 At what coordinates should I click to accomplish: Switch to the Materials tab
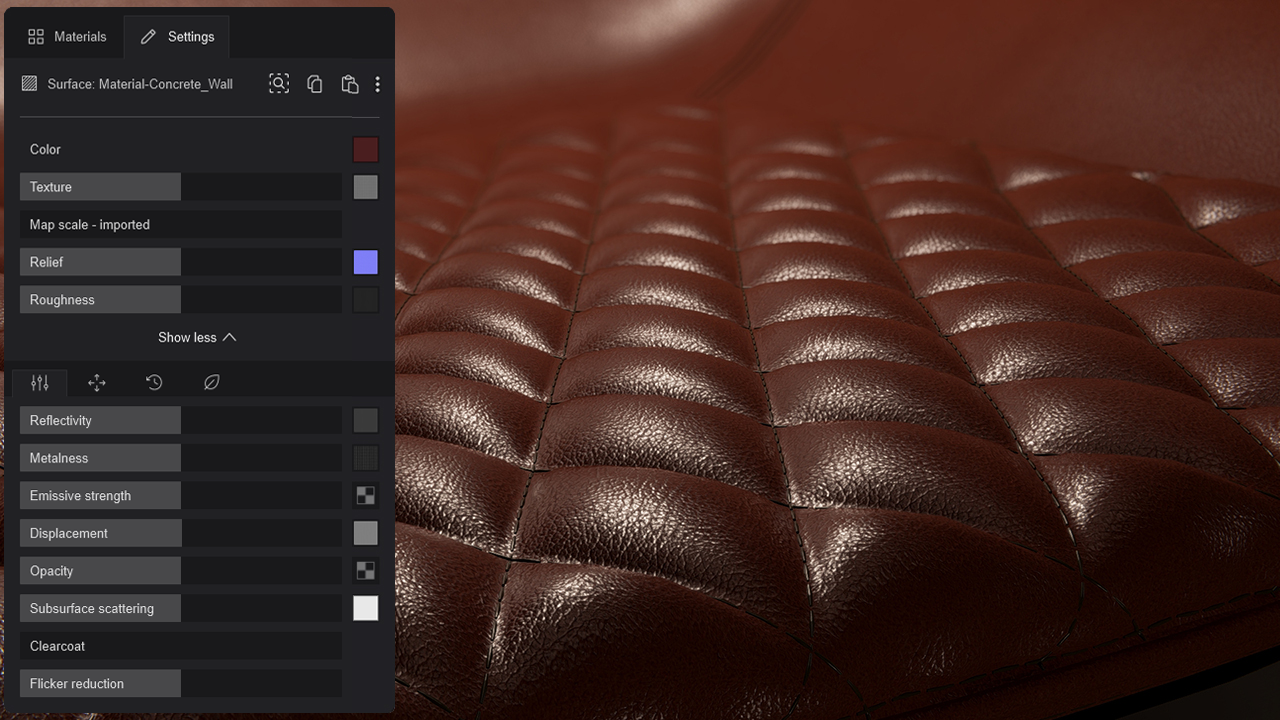click(x=67, y=36)
